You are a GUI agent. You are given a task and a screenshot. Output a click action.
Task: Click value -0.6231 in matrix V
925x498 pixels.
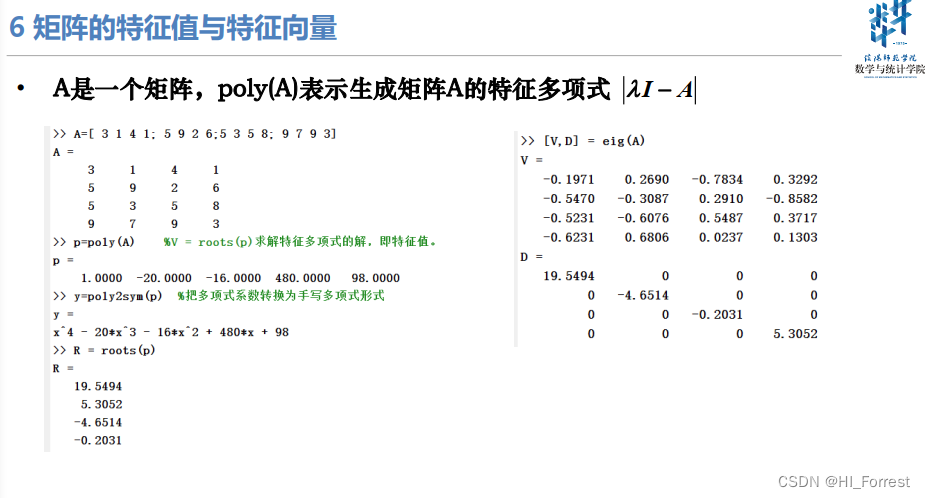point(569,238)
